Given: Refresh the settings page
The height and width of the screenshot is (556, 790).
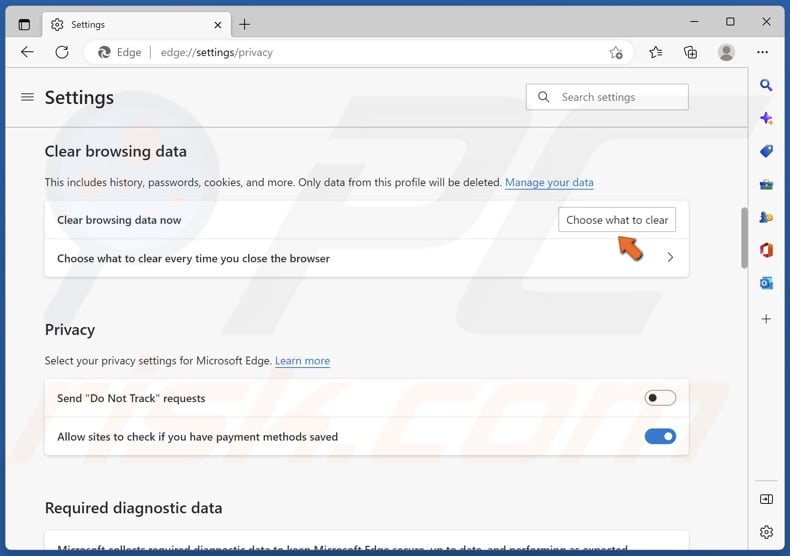Looking at the screenshot, I should click(x=62, y=52).
